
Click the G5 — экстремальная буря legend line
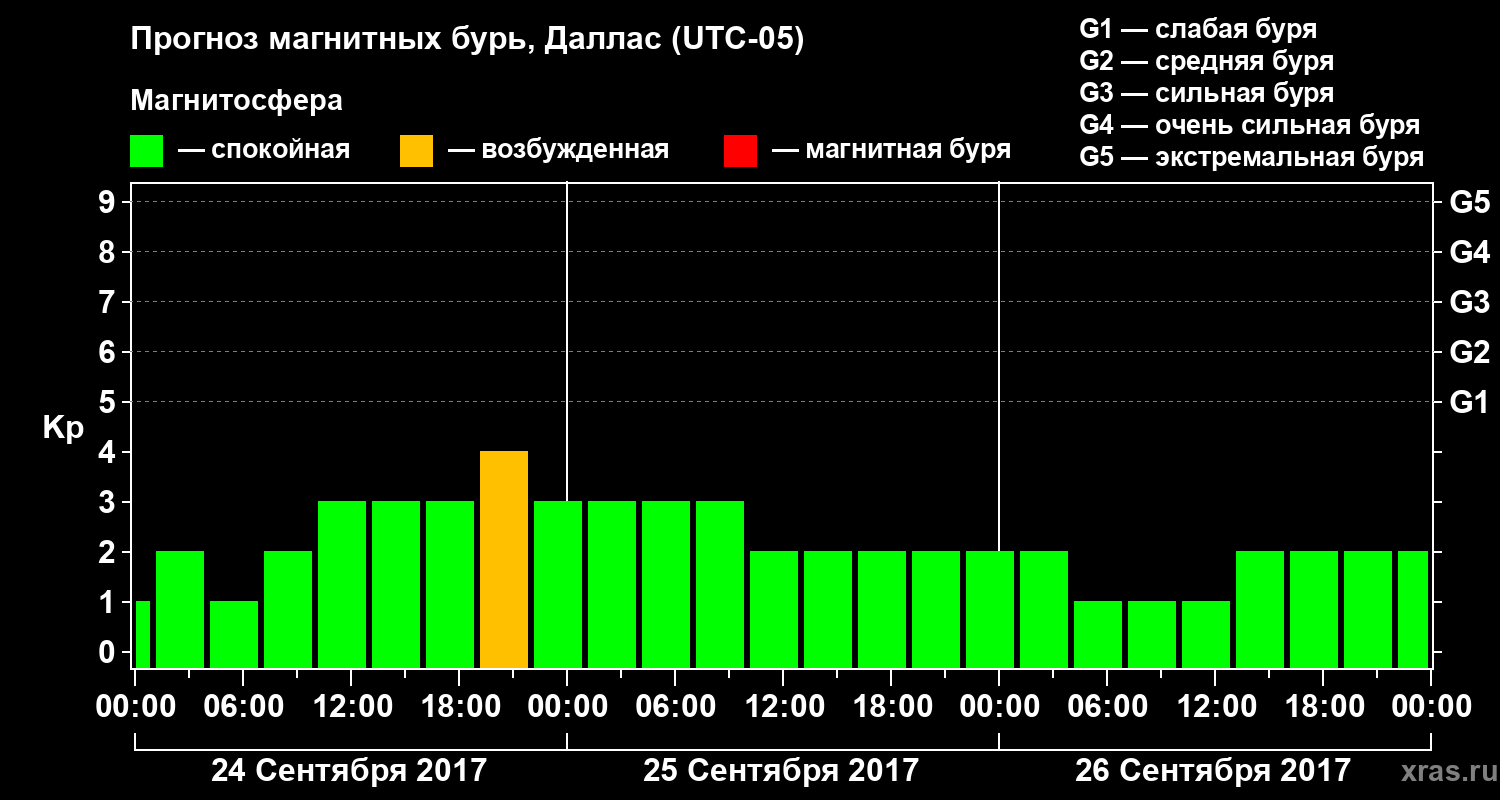pyautogui.click(x=1252, y=158)
